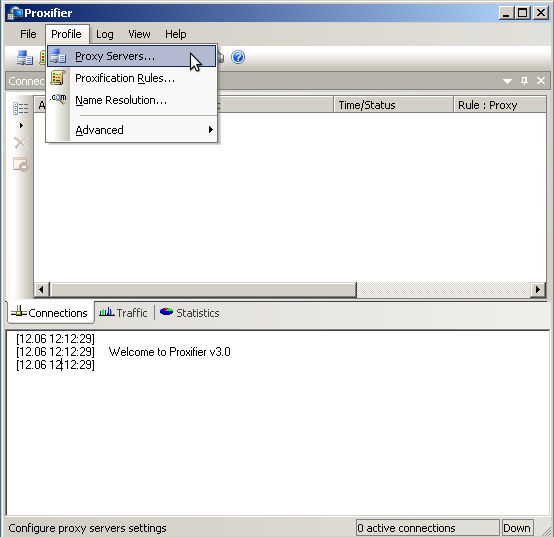554x537 pixels.
Task: Switch to the Connections tab
Action: click(x=51, y=313)
